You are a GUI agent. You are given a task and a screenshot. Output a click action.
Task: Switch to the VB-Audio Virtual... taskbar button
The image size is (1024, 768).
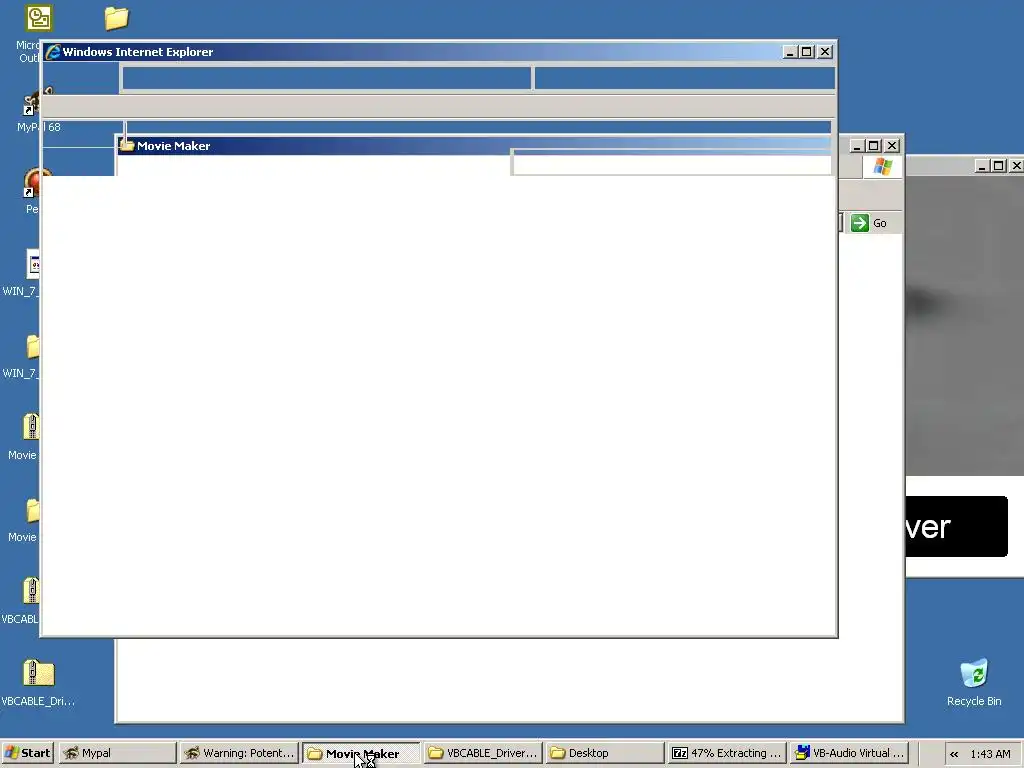tap(848, 753)
